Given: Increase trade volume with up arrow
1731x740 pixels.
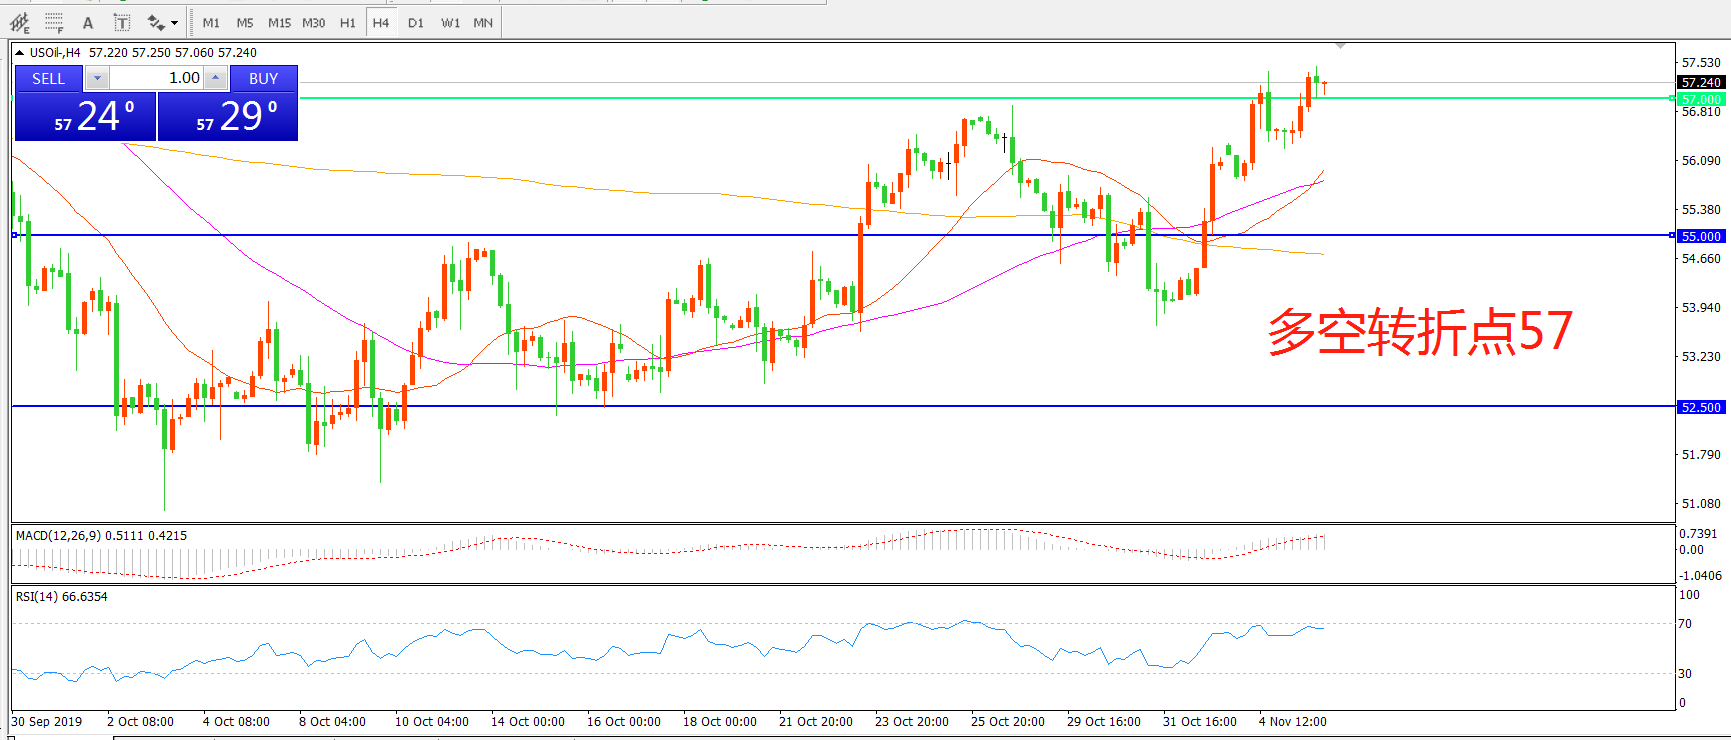Looking at the screenshot, I should coord(215,78).
